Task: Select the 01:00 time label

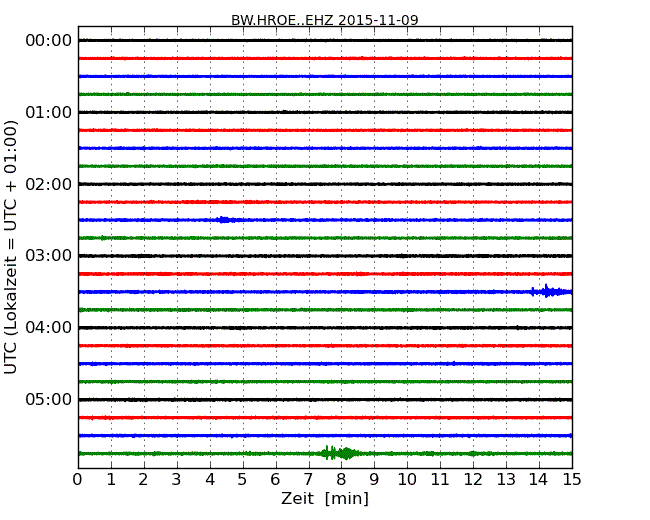Action: pos(49,112)
